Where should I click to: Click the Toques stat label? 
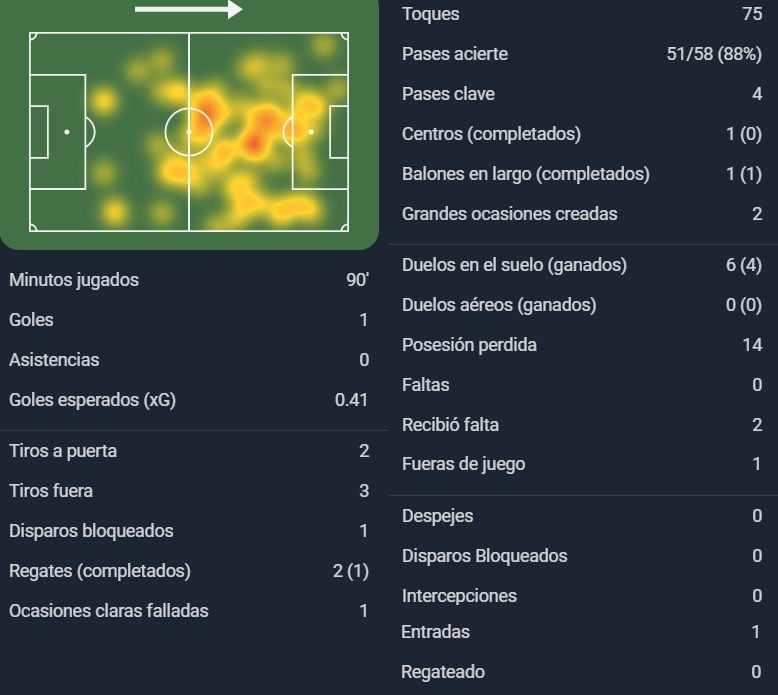(431, 14)
